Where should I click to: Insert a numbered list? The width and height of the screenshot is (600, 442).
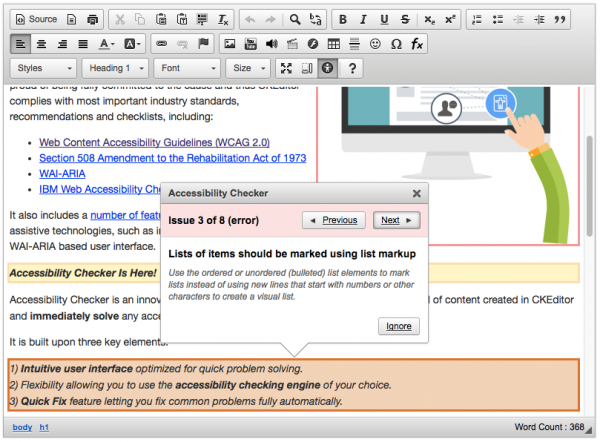(x=477, y=19)
